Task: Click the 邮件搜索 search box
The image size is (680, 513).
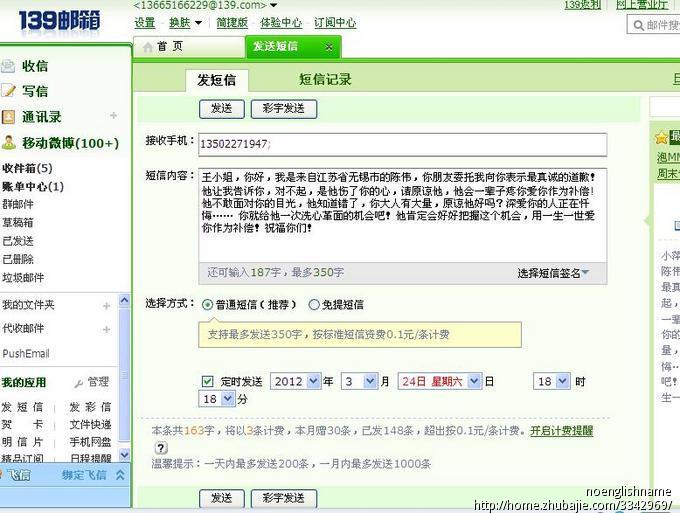Action: (654, 25)
